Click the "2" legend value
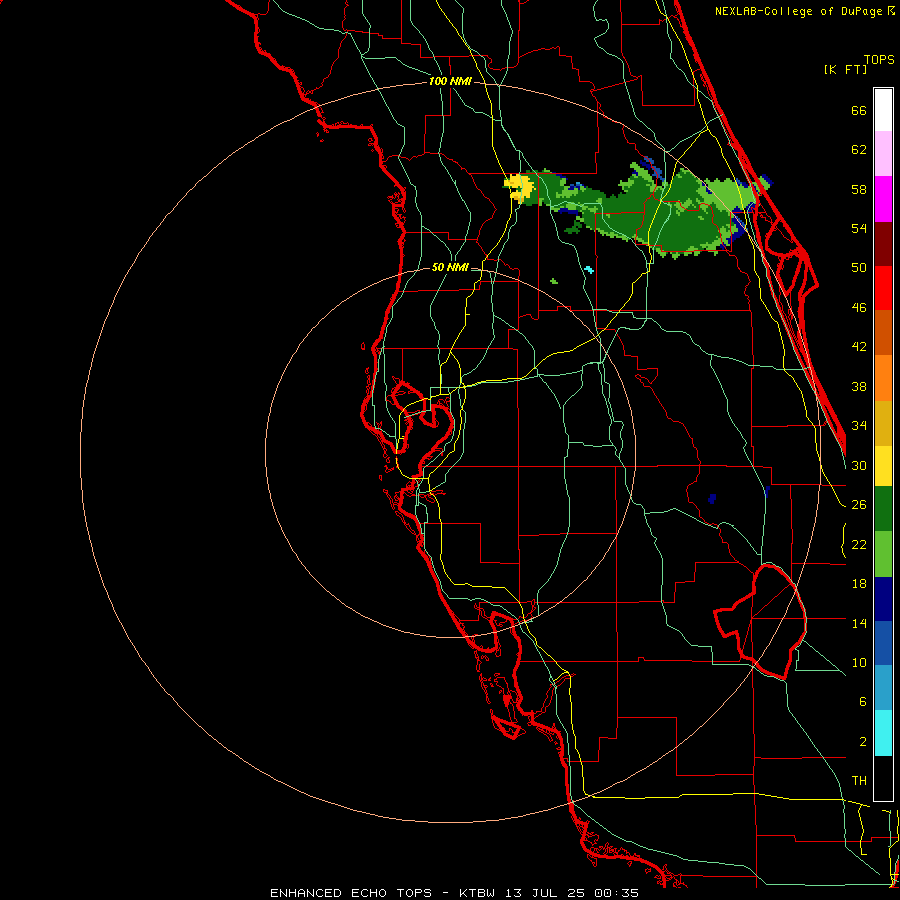This screenshot has width=900, height=900. [863, 742]
